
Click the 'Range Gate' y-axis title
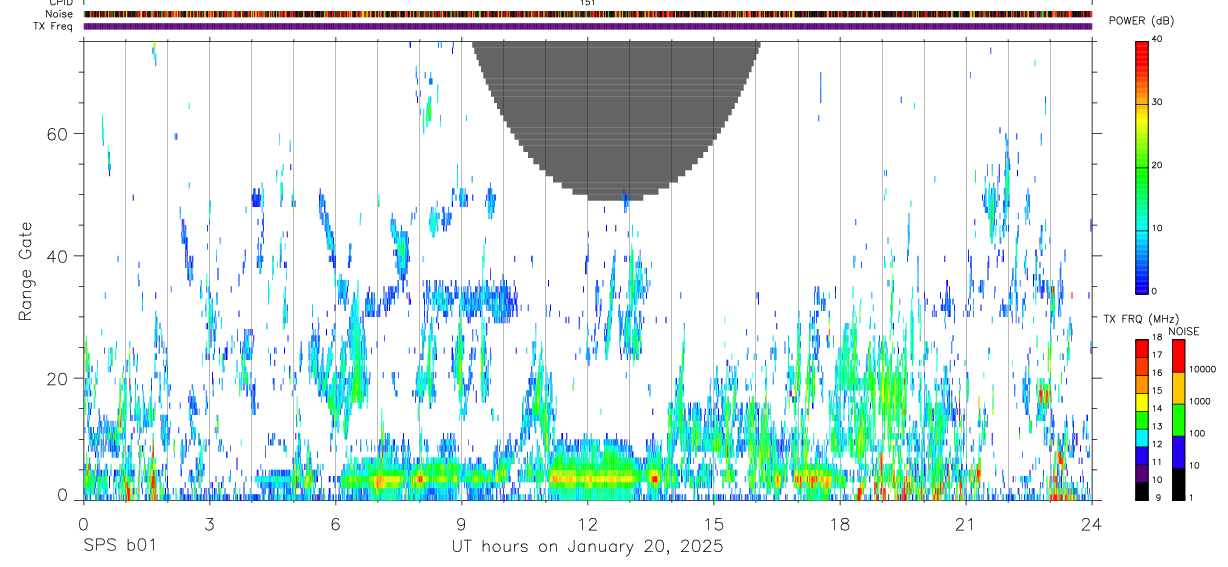pyautogui.click(x=24, y=270)
